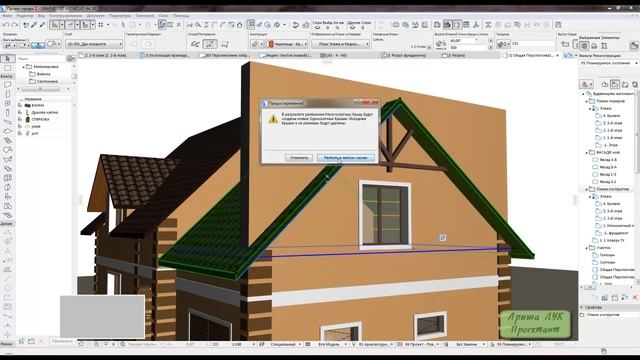Select the Window tool in toolbox
Screen dimensions: 640x360
coord(8,104)
